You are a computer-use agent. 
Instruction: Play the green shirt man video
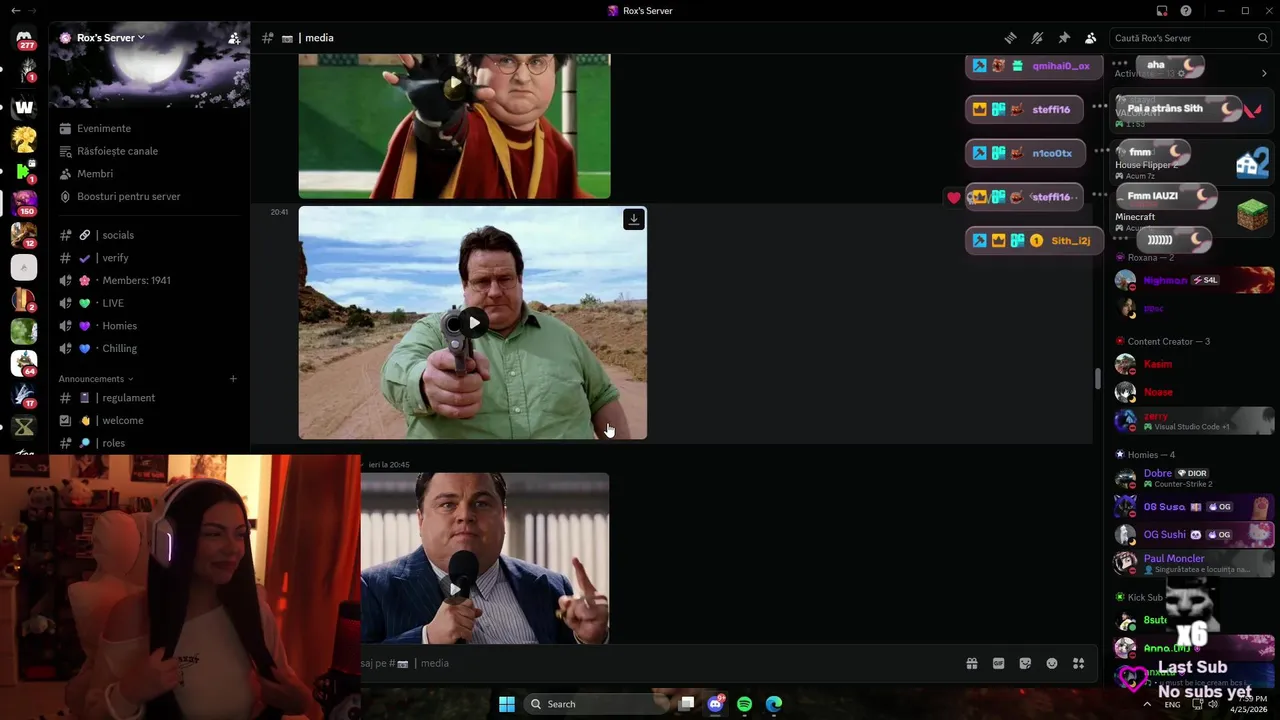pos(473,323)
